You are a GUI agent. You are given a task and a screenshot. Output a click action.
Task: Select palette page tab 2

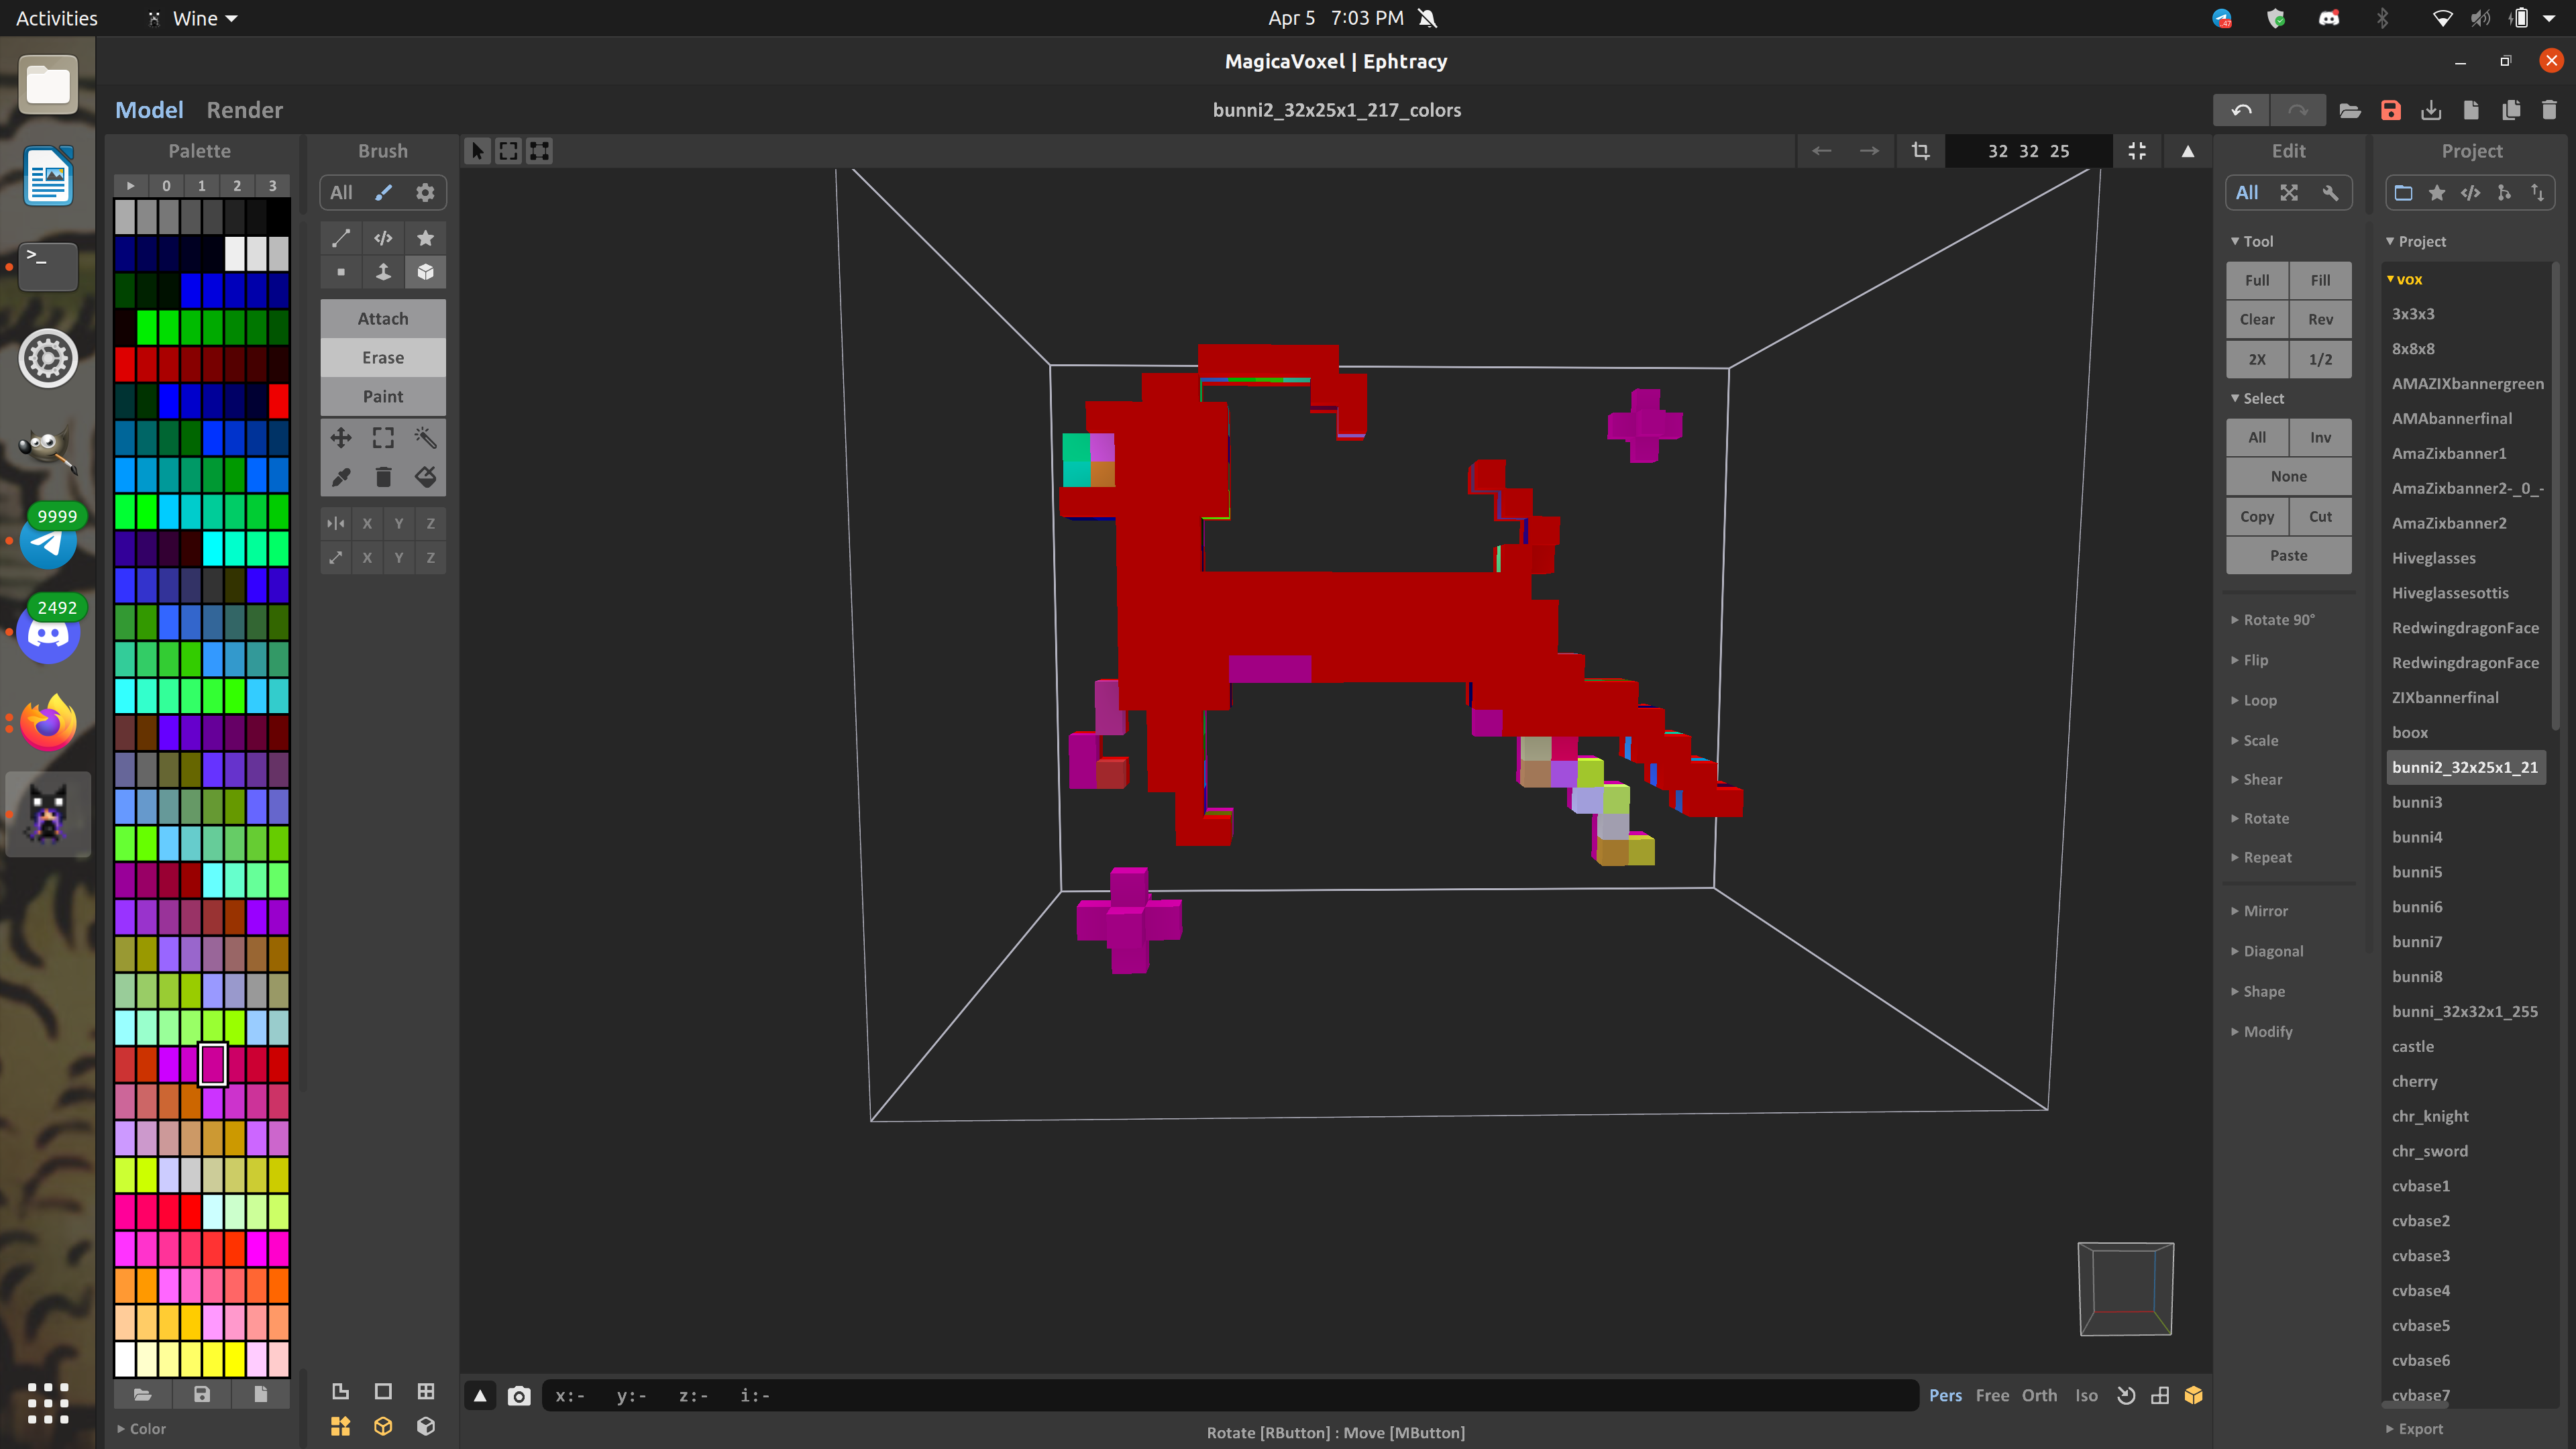point(237,186)
